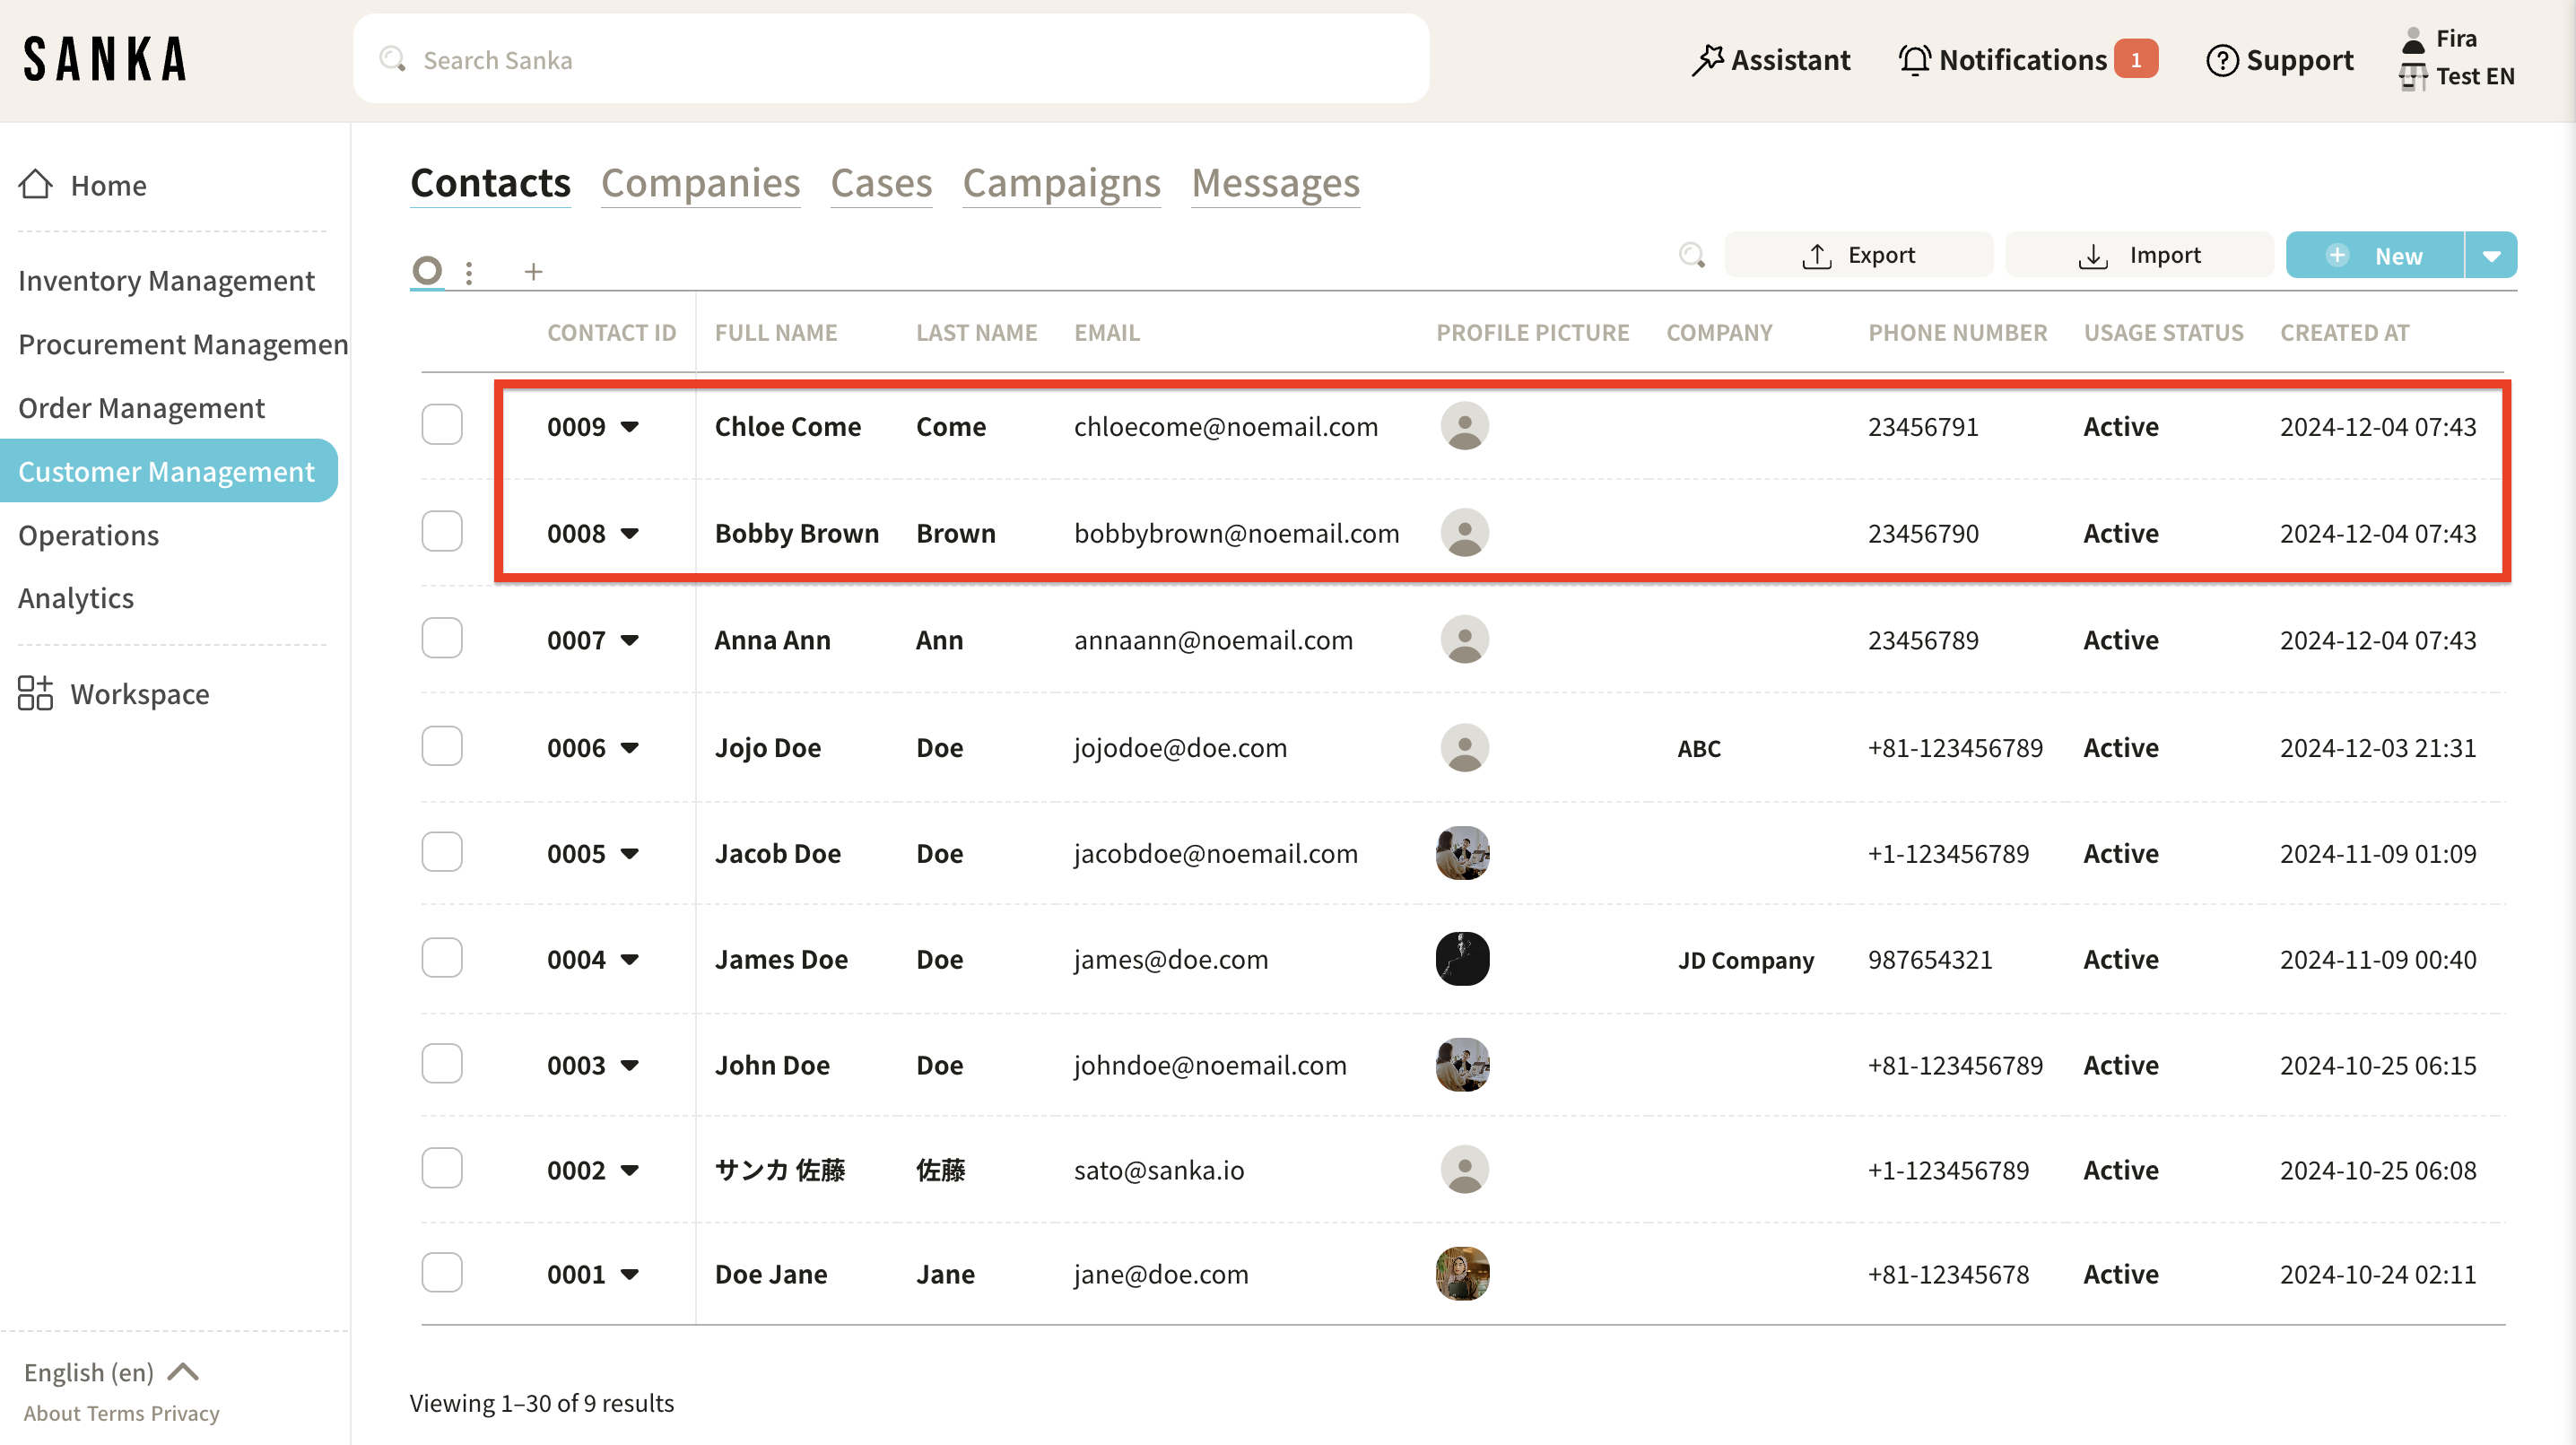2576x1445 pixels.
Task: Open the Workspace grid icon
Action: (x=35, y=693)
